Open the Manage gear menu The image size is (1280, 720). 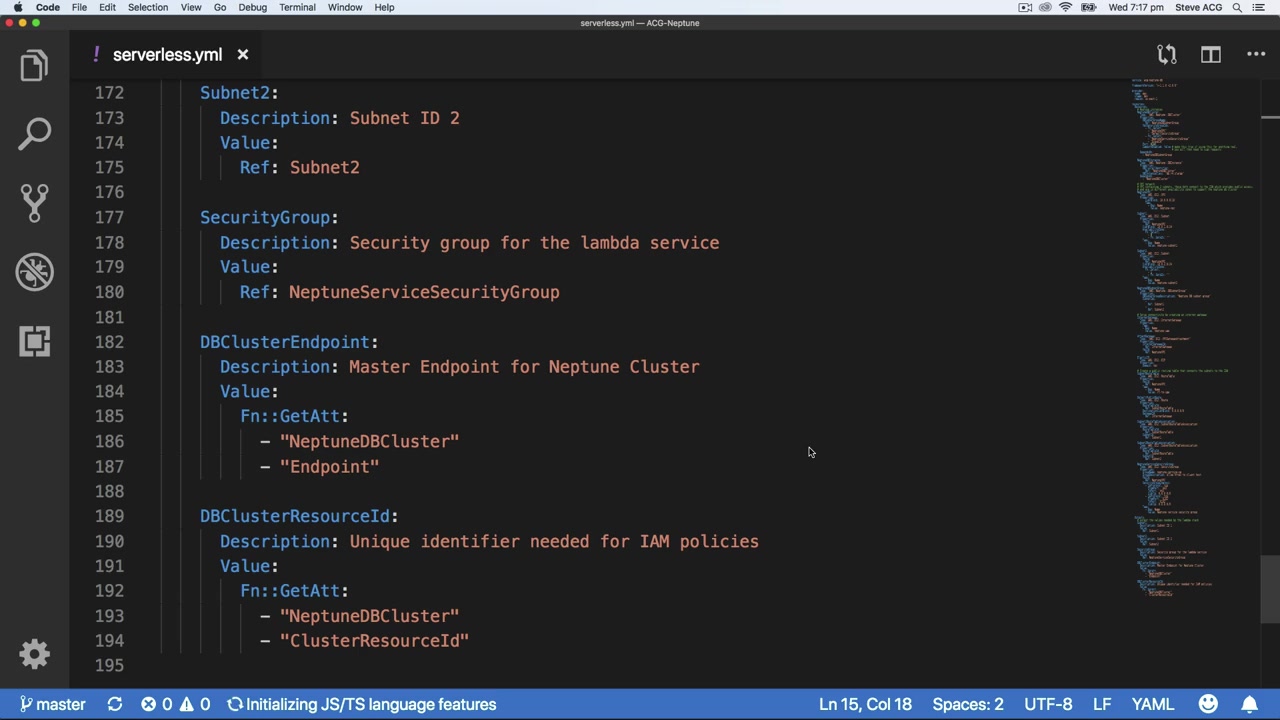coord(34,654)
